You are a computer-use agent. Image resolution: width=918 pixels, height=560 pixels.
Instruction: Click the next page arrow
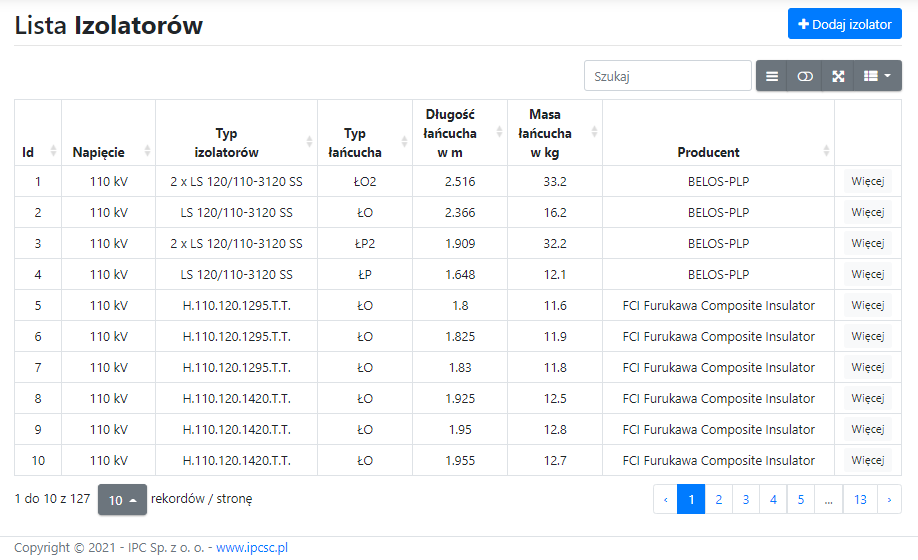click(x=889, y=499)
